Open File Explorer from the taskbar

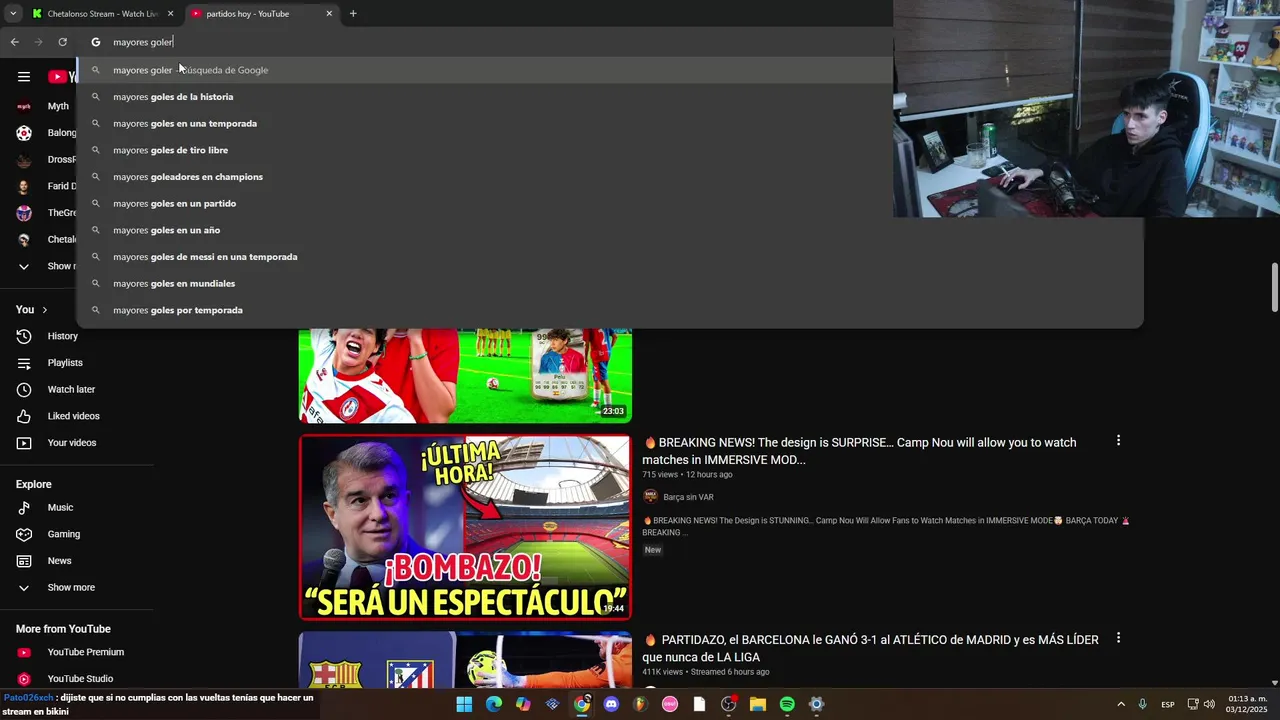point(758,704)
